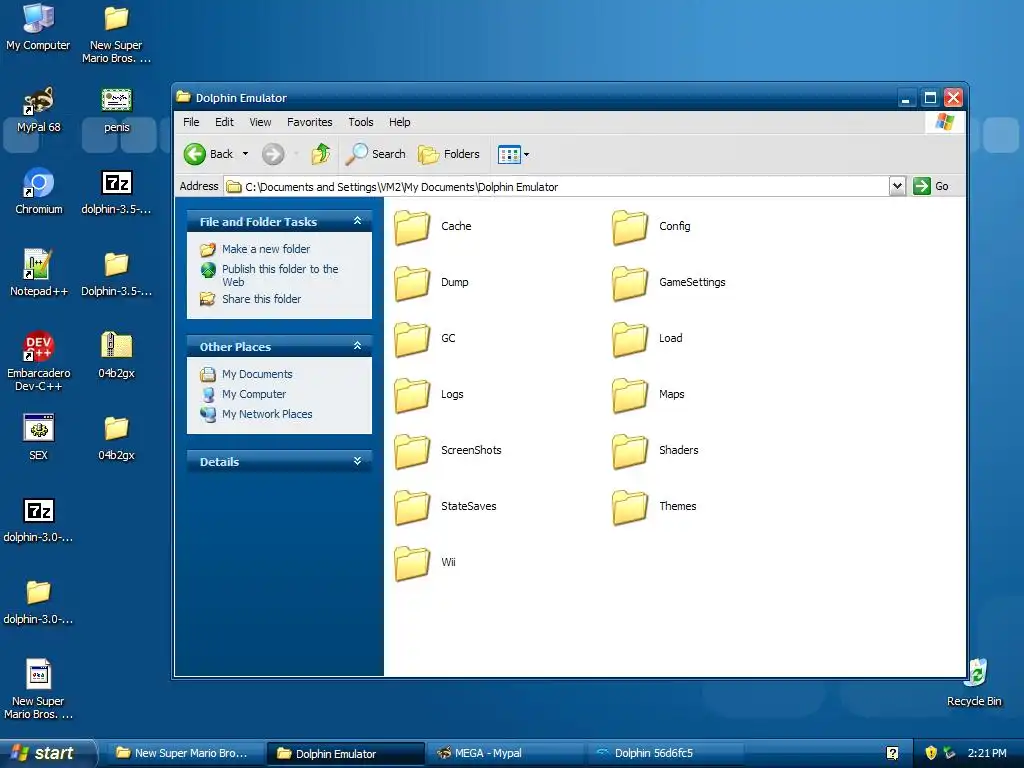Image resolution: width=1024 pixels, height=768 pixels.
Task: Select the GC folder icon
Action: (412, 339)
